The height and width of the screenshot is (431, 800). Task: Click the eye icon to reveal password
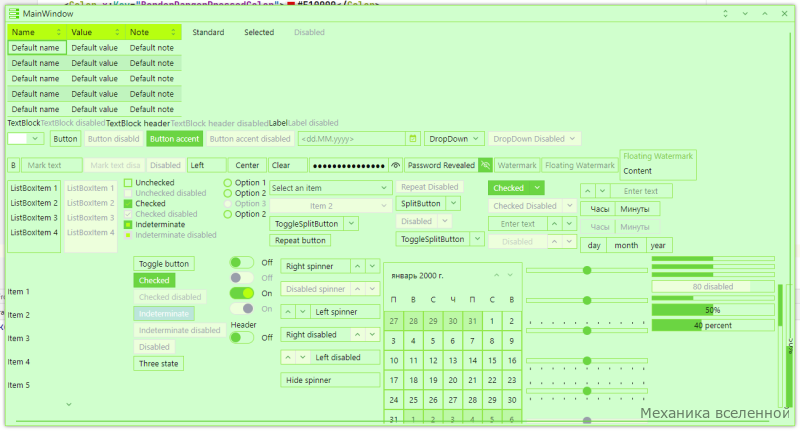395,165
